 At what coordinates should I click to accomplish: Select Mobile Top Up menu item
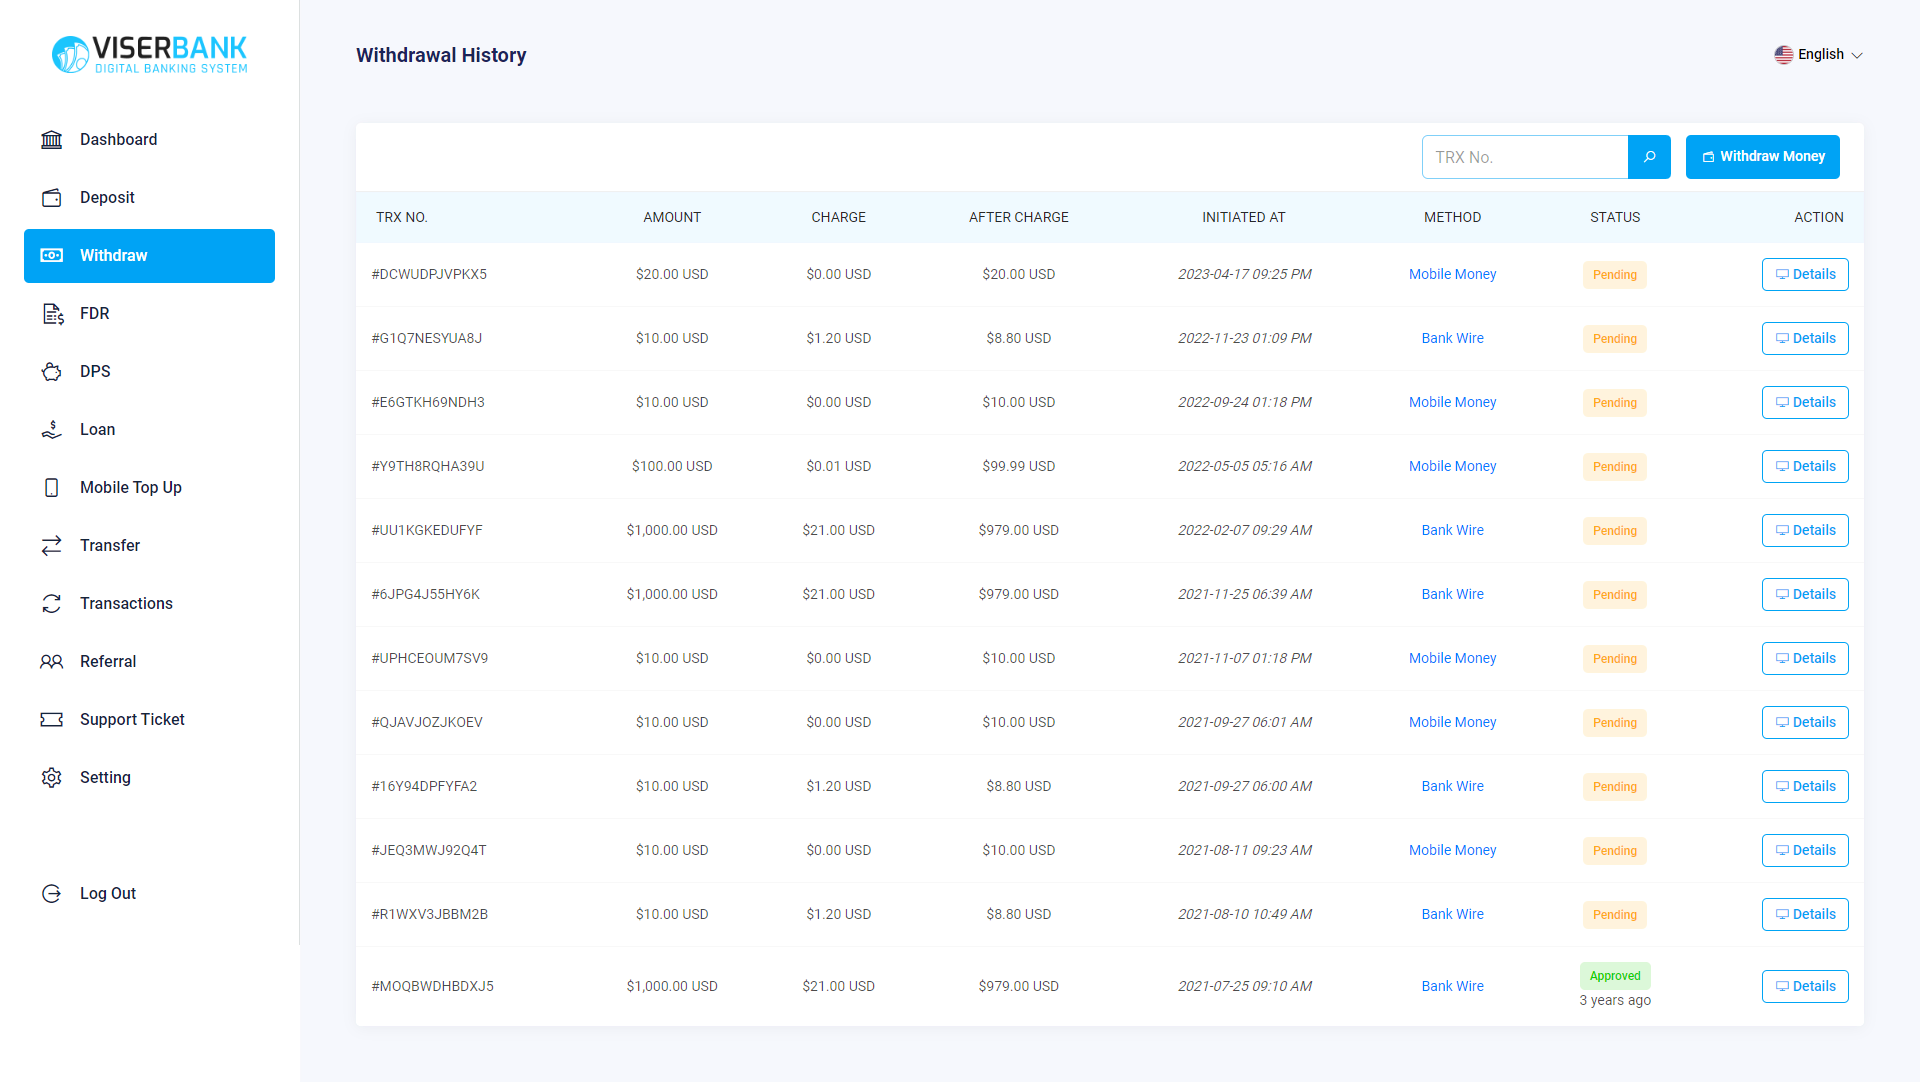pyautogui.click(x=149, y=488)
